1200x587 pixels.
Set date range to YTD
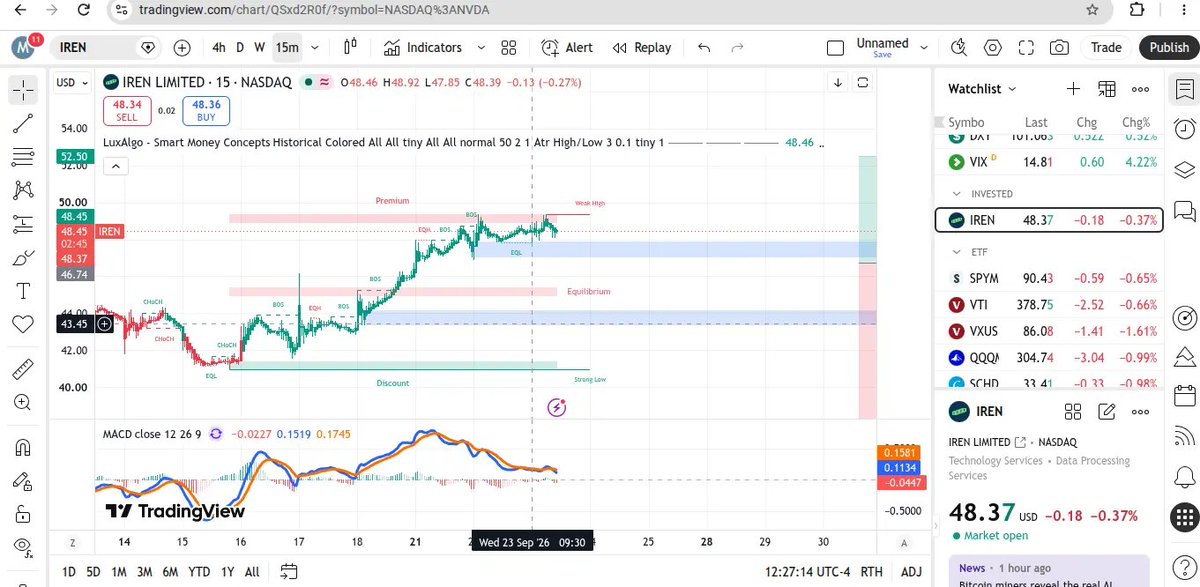(x=198, y=571)
